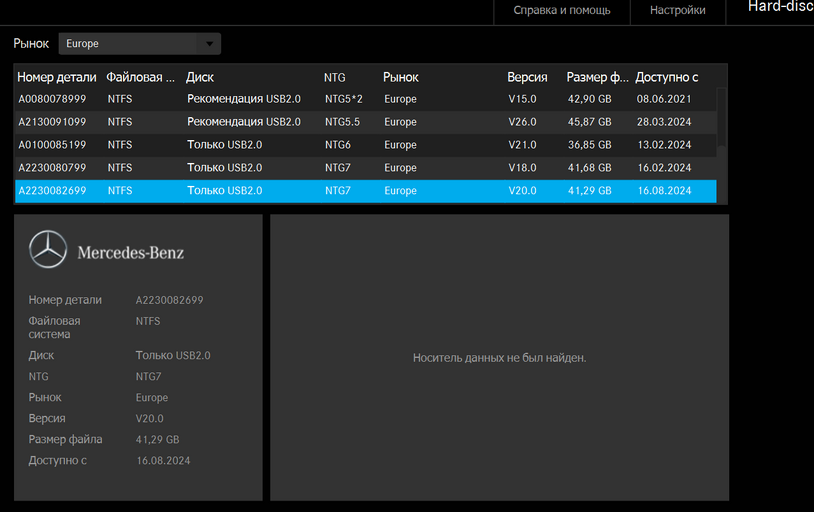Click date 28.03.2024 cell
Screen dimensions: 814x512
[664, 122]
